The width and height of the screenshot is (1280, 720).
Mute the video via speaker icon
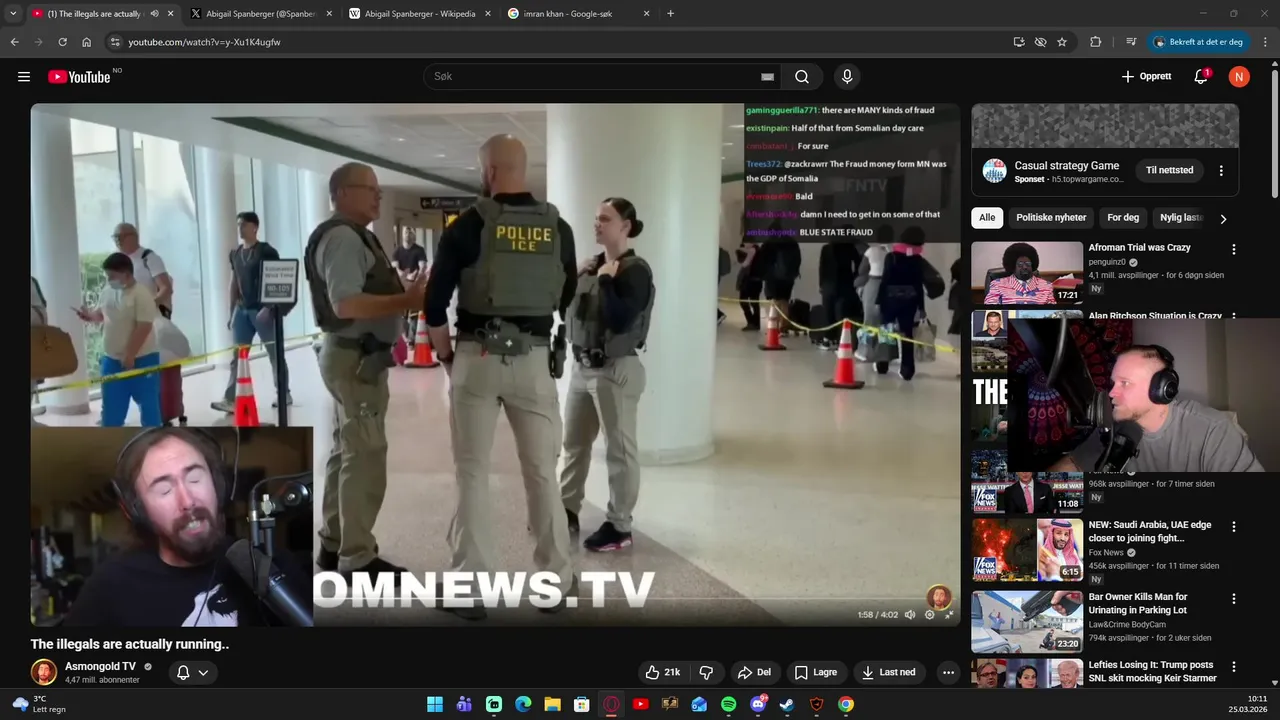[x=909, y=615]
